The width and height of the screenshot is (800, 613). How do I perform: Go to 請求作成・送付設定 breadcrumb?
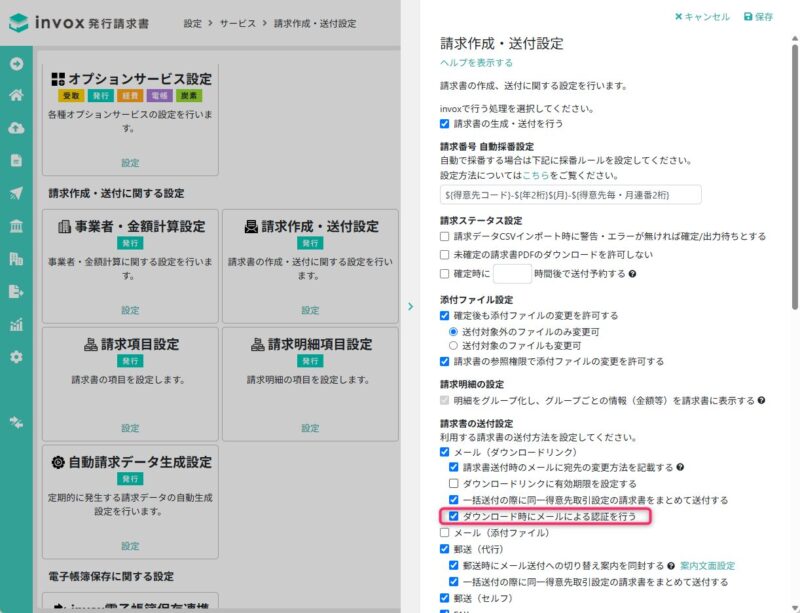[315, 23]
